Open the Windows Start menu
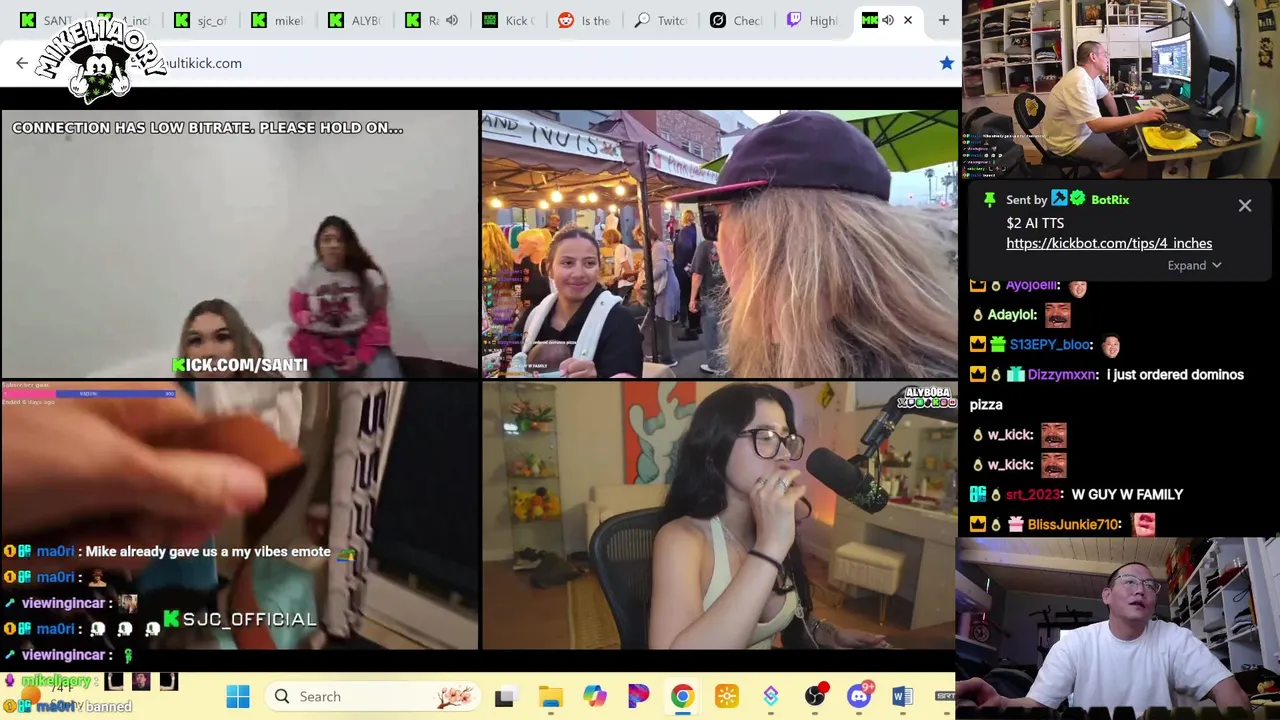Image resolution: width=1280 pixels, height=720 pixels. click(238, 697)
